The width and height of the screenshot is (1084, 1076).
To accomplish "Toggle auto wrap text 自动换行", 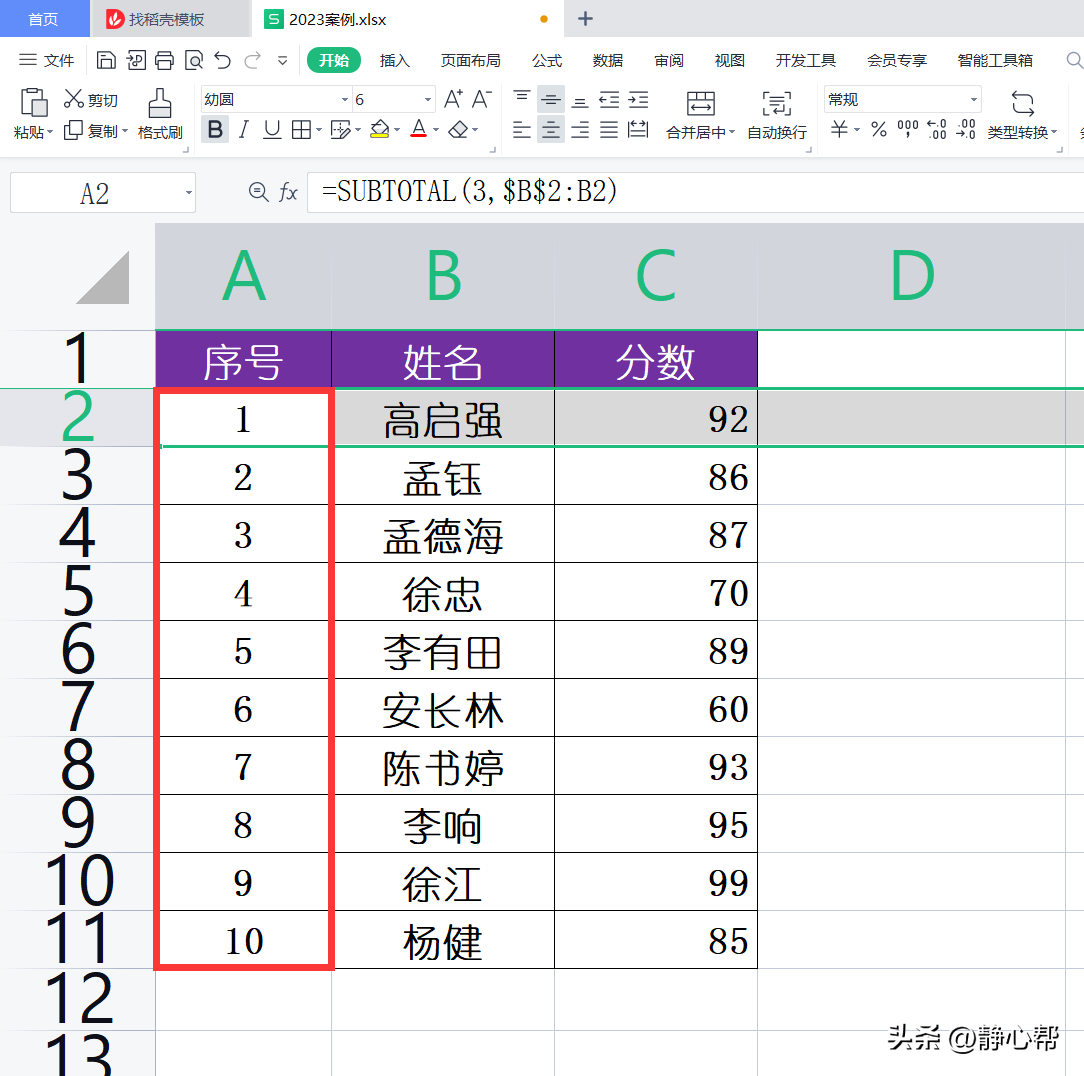I will [x=777, y=115].
